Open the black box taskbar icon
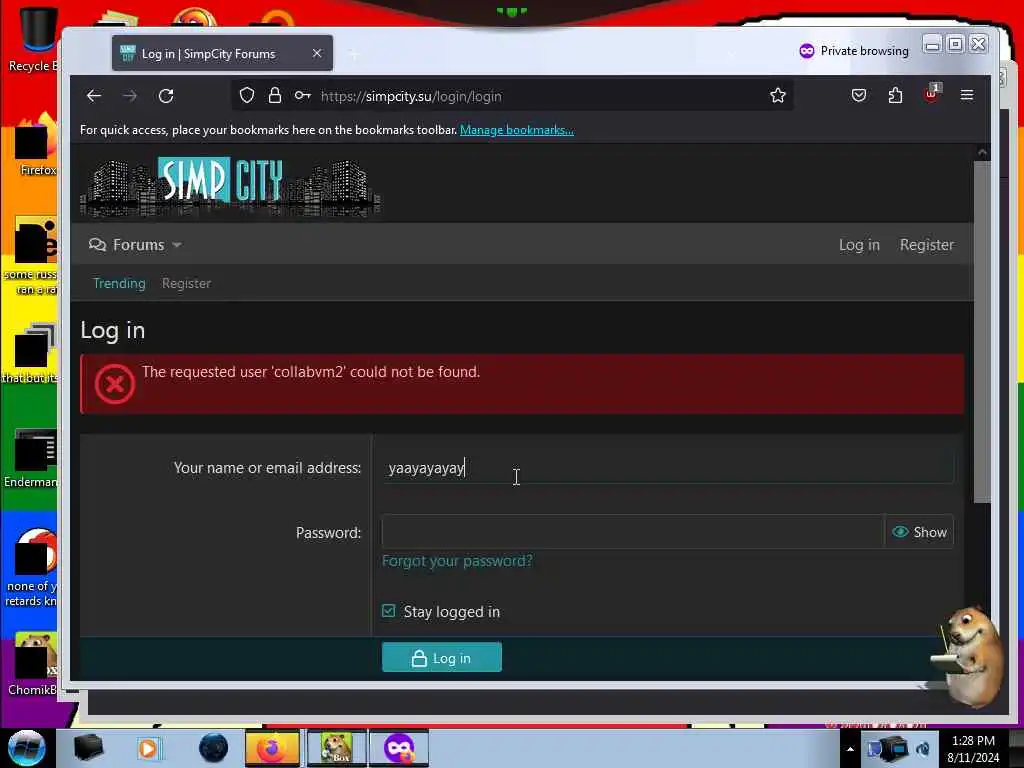 pyautogui.click(x=88, y=748)
